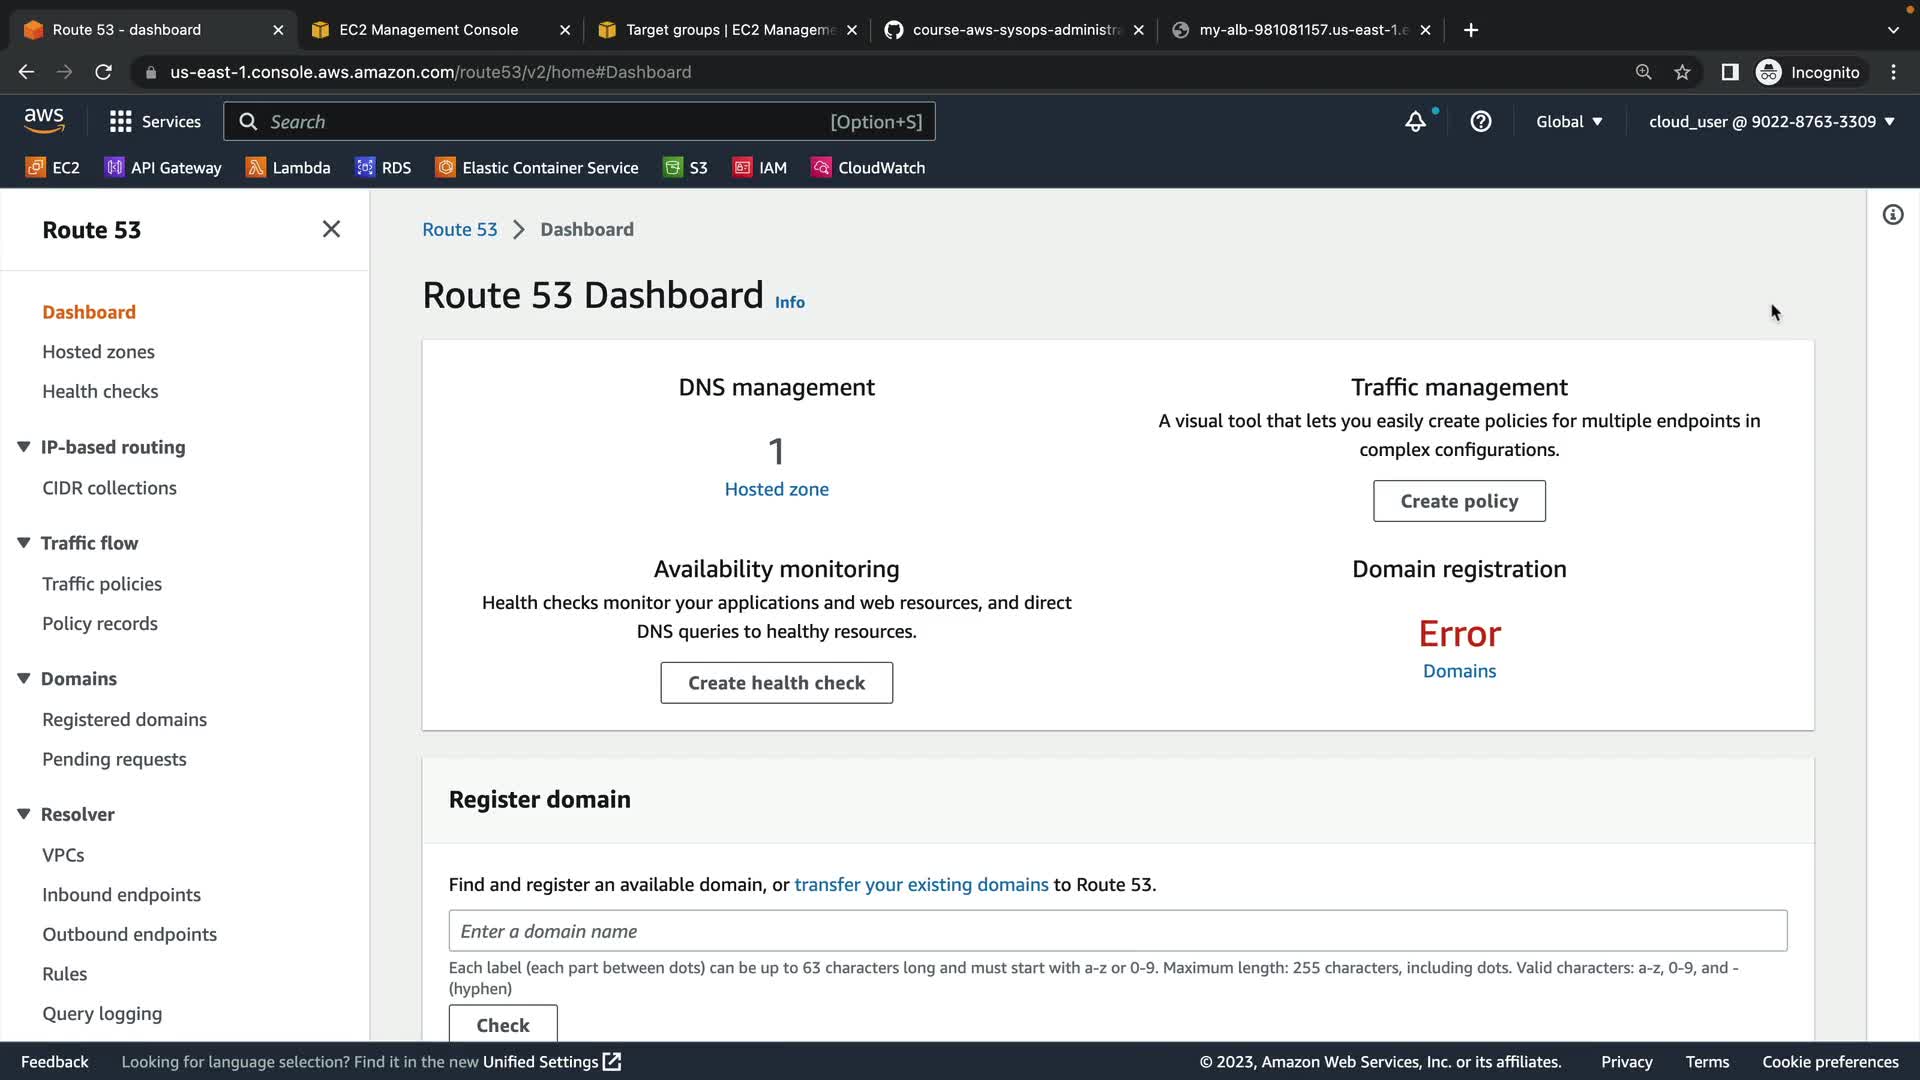
Task: Open the AWS notifications bell icon
Action: pos(1415,122)
